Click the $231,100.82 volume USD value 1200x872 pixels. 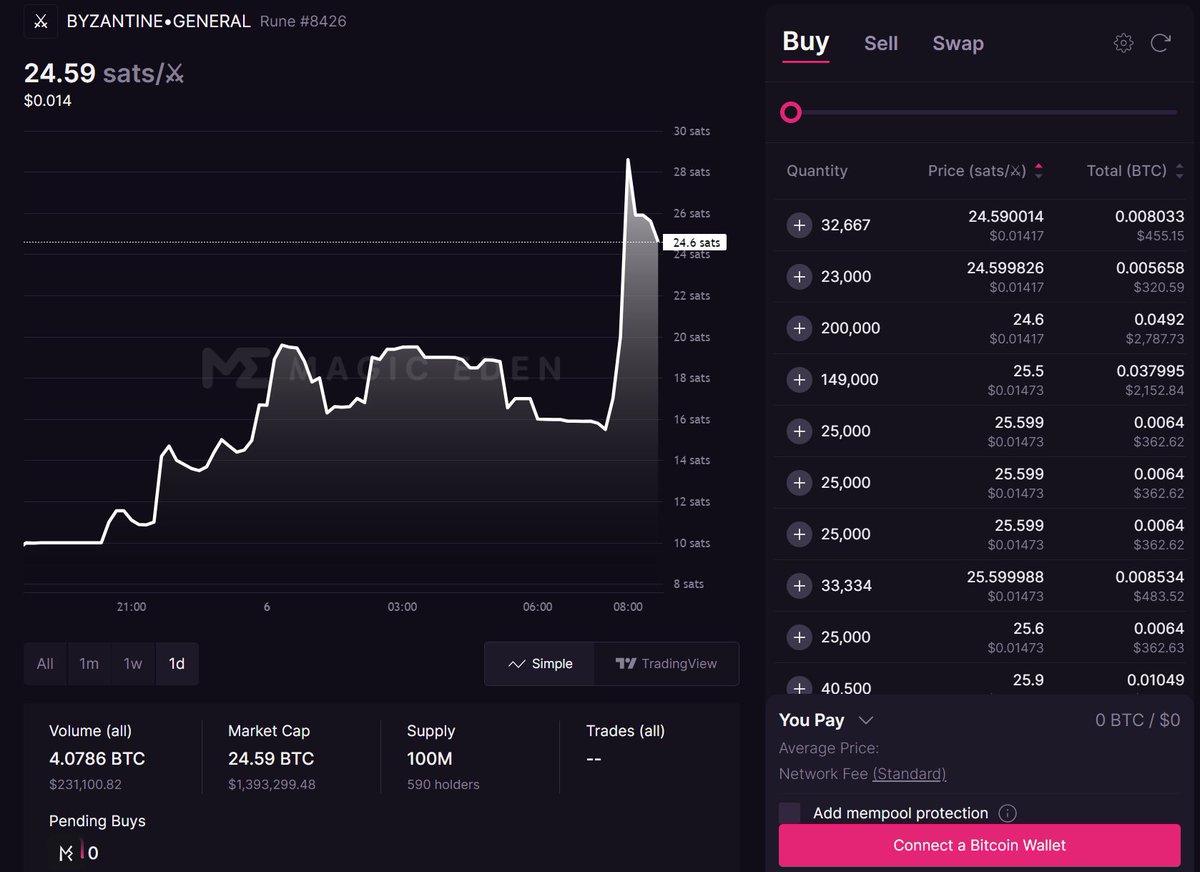pos(85,785)
